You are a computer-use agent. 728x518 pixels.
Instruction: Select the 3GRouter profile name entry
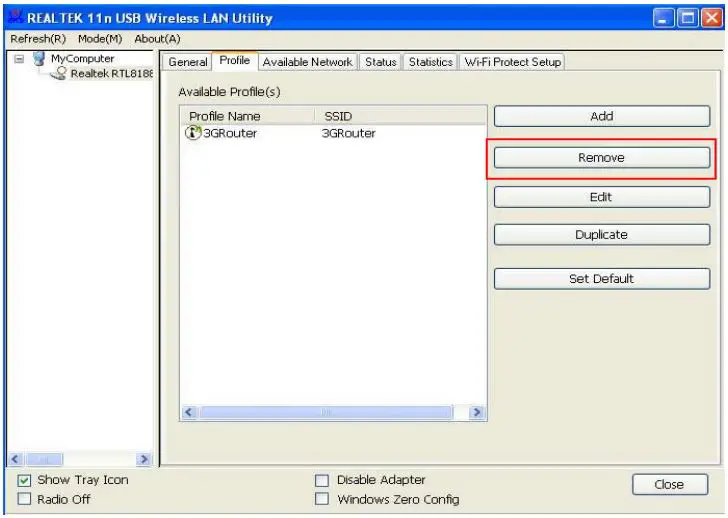pyautogui.click(x=230, y=133)
